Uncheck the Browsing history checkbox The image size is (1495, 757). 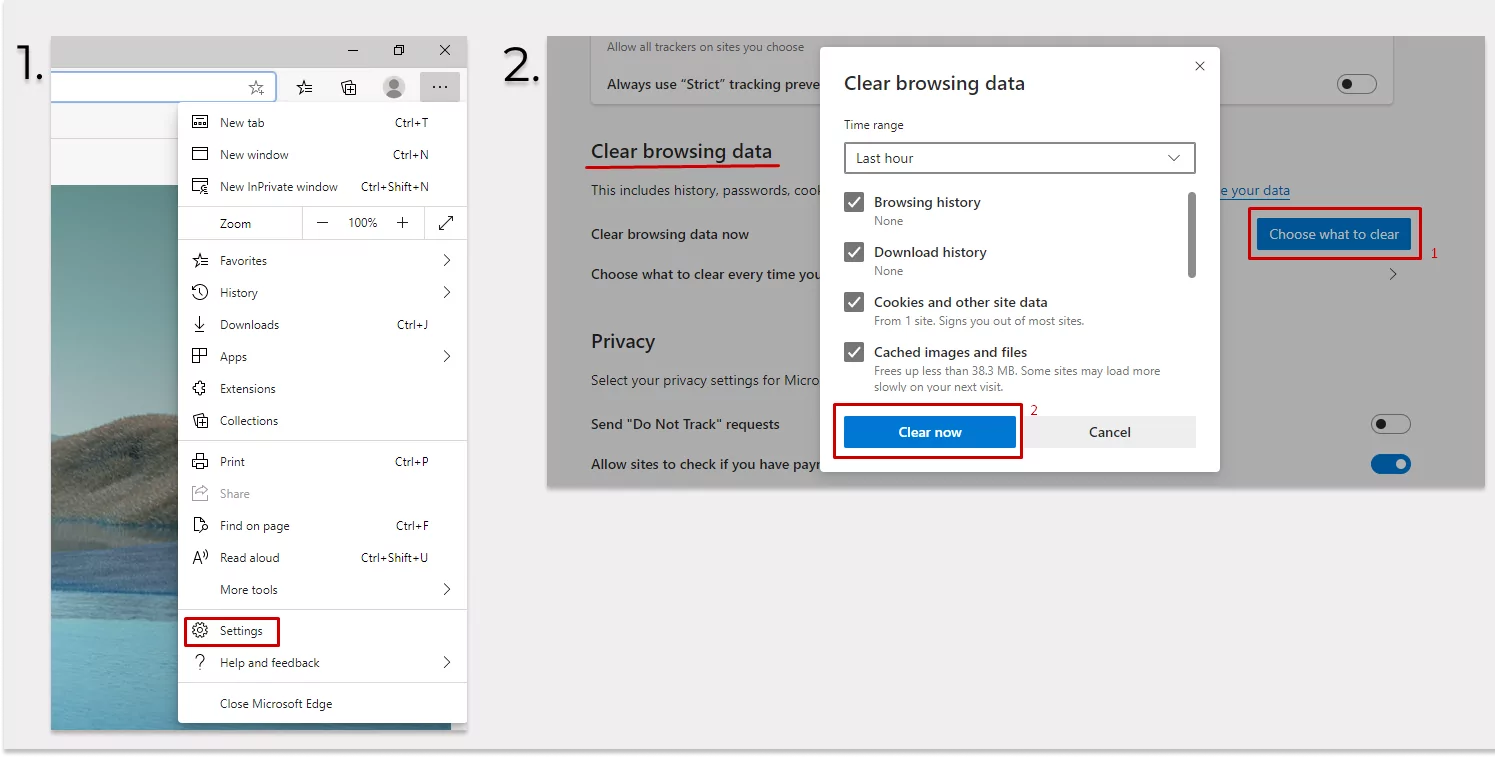point(854,202)
